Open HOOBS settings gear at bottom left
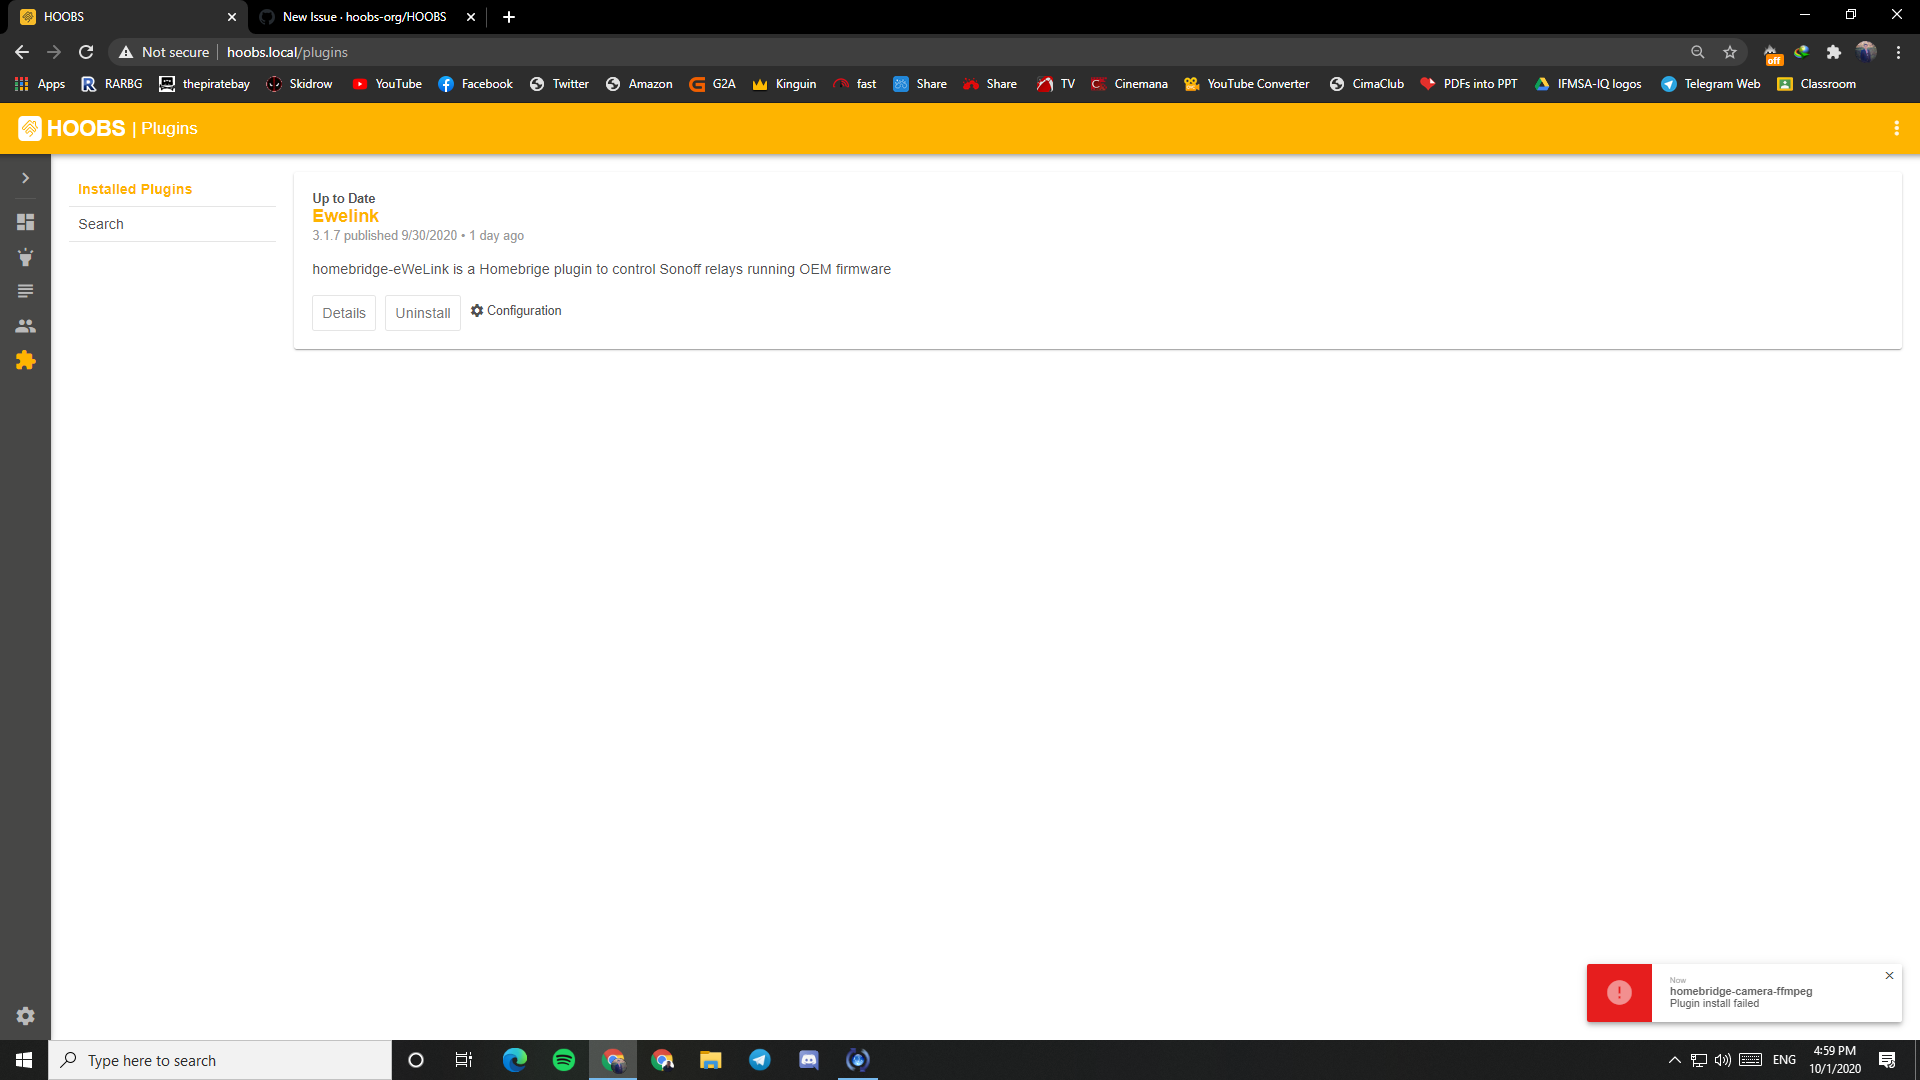The image size is (1920, 1080). click(x=25, y=1015)
